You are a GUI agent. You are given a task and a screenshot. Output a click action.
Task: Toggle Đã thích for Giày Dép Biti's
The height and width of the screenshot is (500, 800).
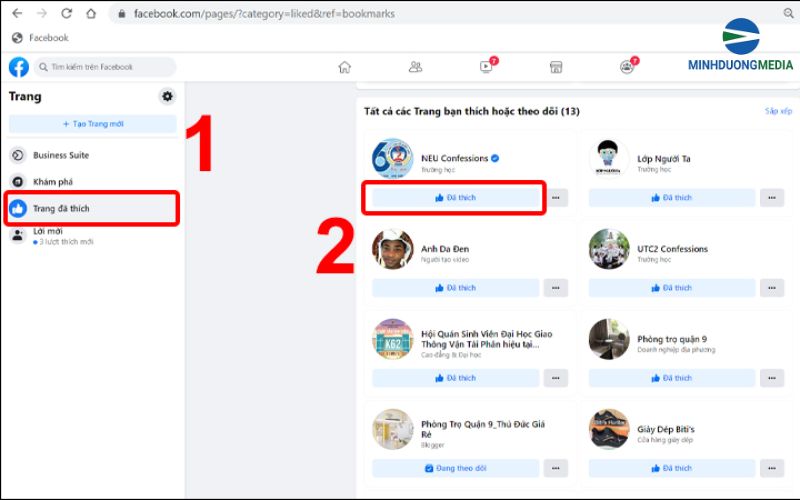click(671, 468)
